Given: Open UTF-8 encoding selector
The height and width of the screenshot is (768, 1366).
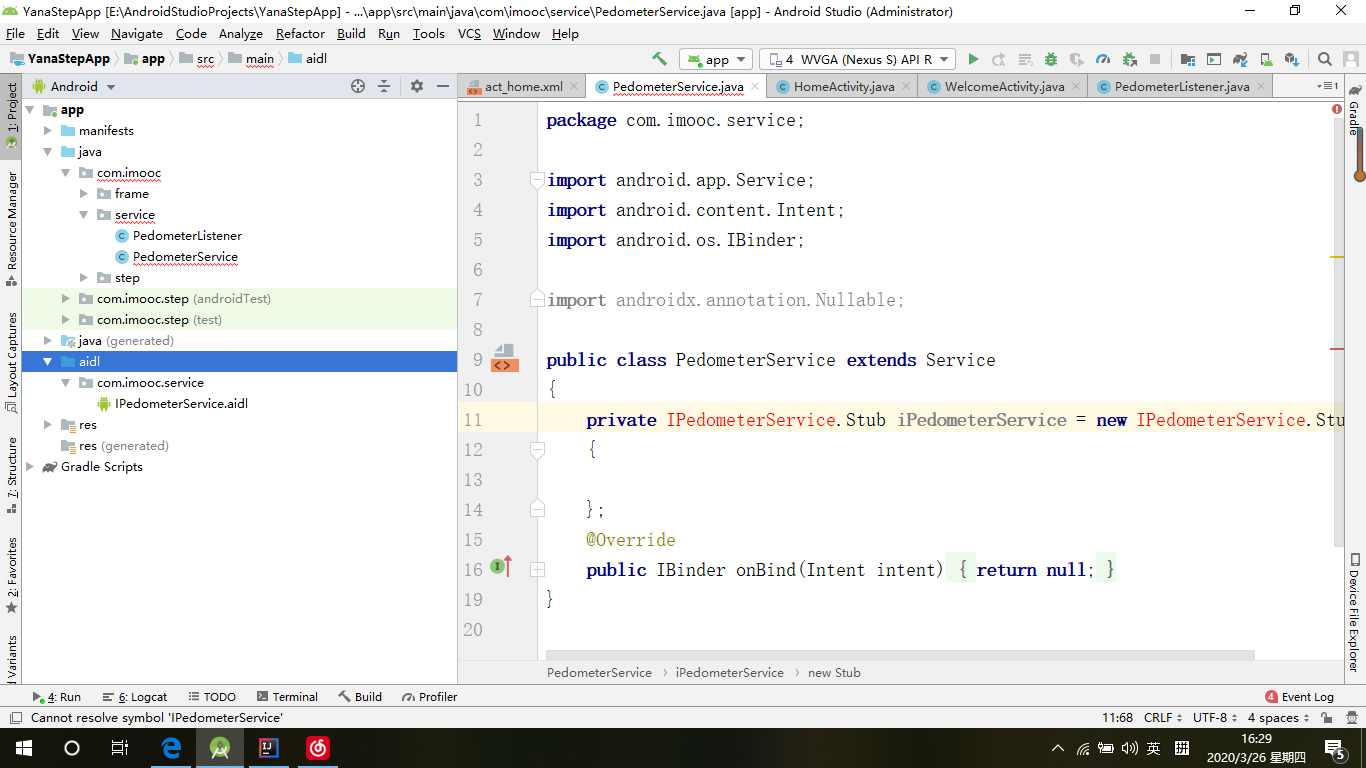Looking at the screenshot, I should 1217,718.
